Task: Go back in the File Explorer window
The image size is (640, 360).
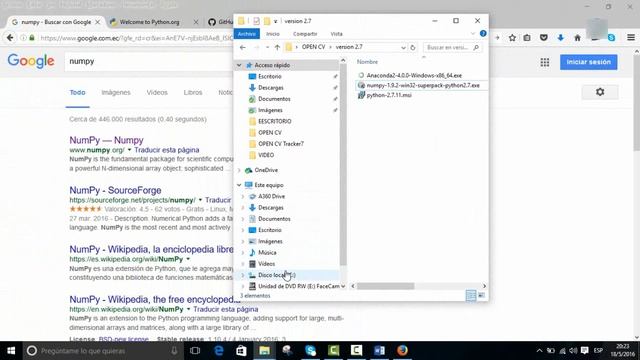Action: click(x=243, y=47)
